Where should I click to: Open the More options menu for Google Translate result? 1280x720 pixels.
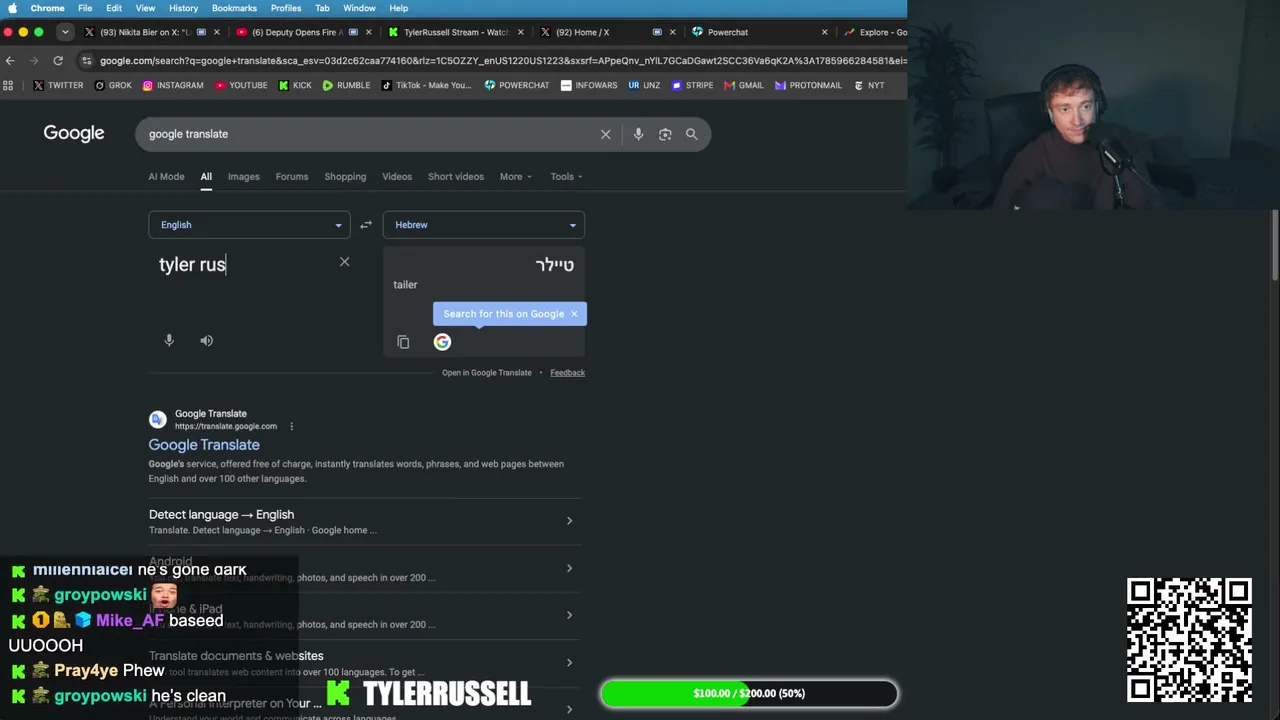(x=291, y=427)
